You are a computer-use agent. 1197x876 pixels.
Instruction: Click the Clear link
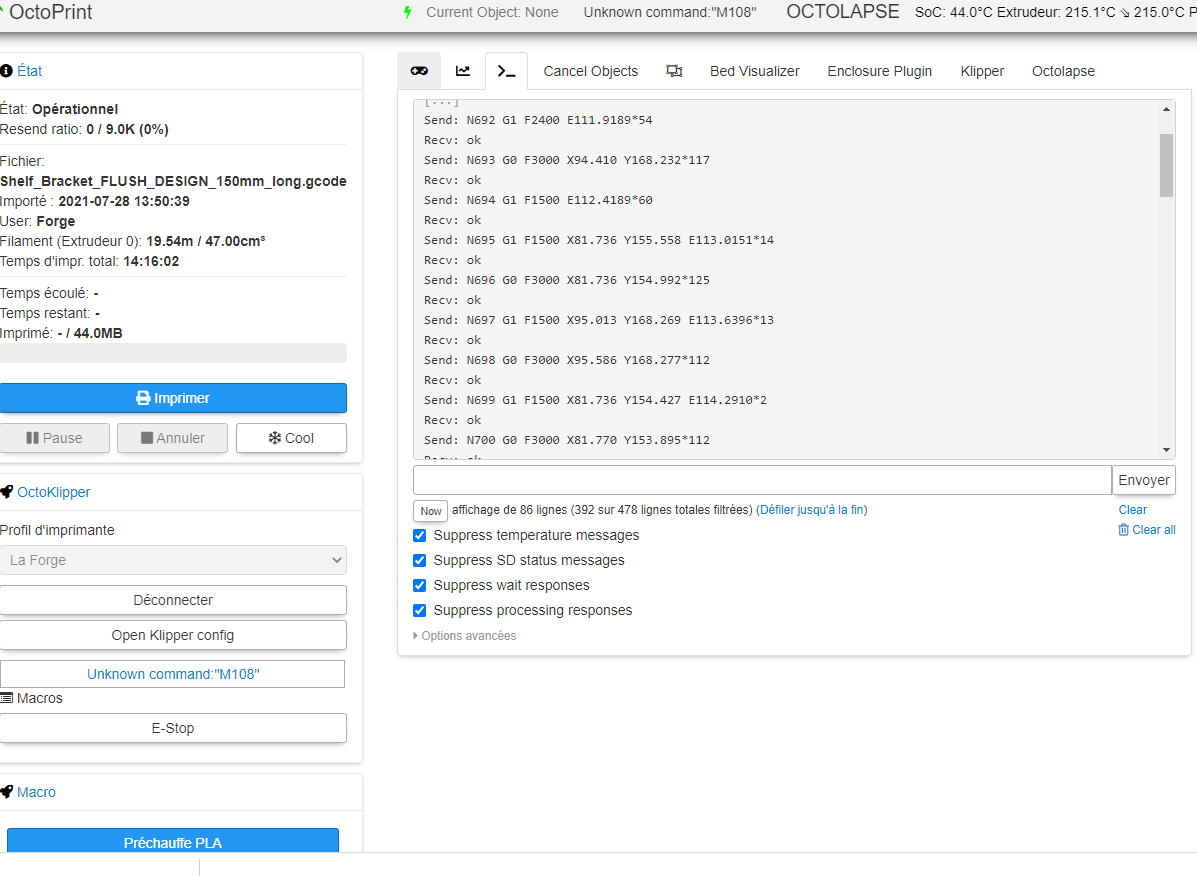tap(1132, 510)
